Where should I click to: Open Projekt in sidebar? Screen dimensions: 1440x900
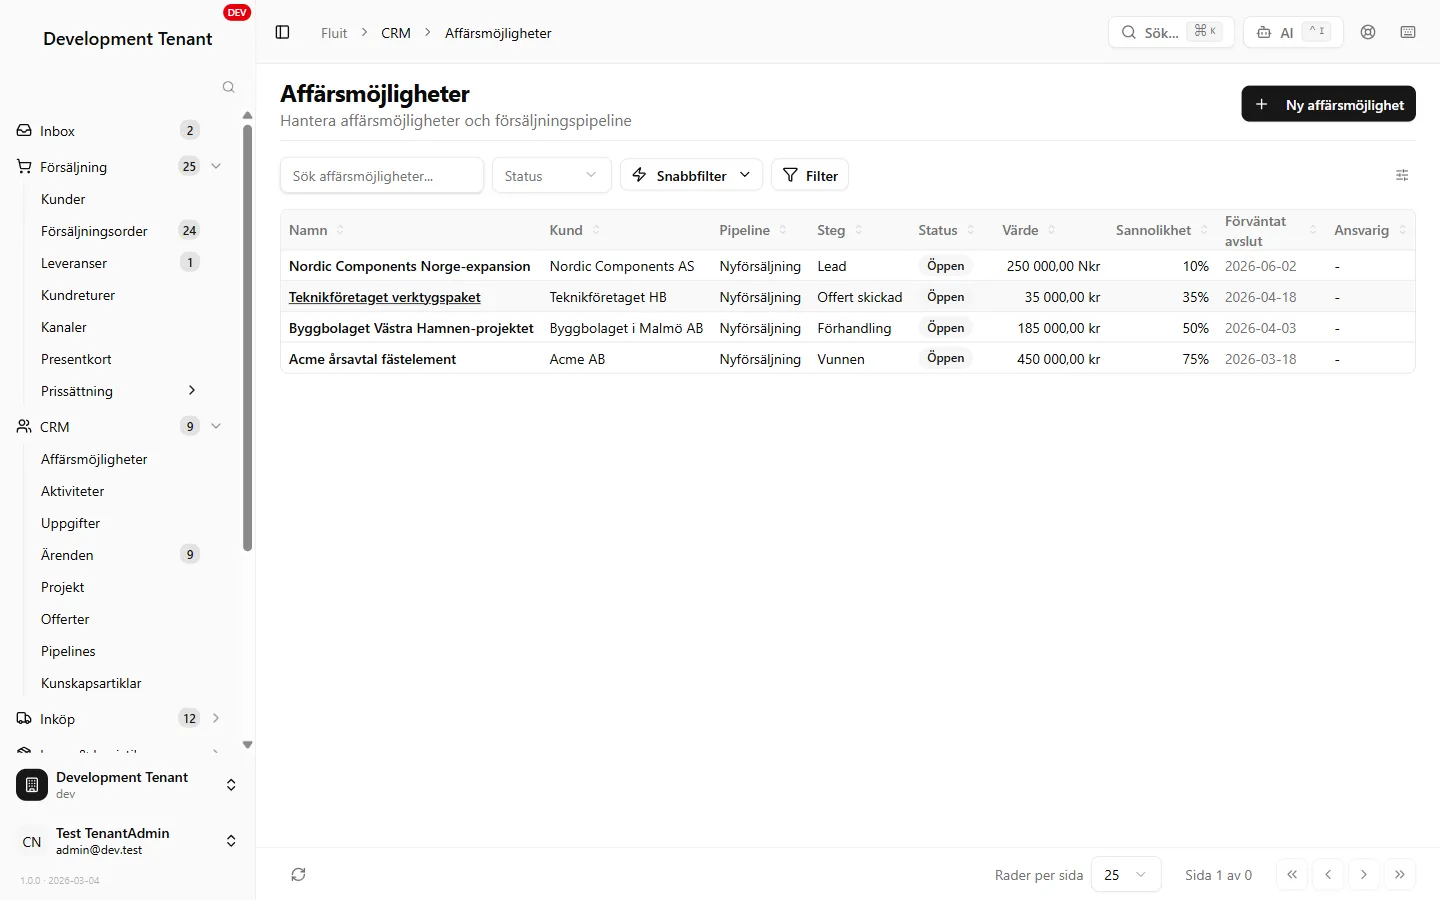click(x=62, y=587)
